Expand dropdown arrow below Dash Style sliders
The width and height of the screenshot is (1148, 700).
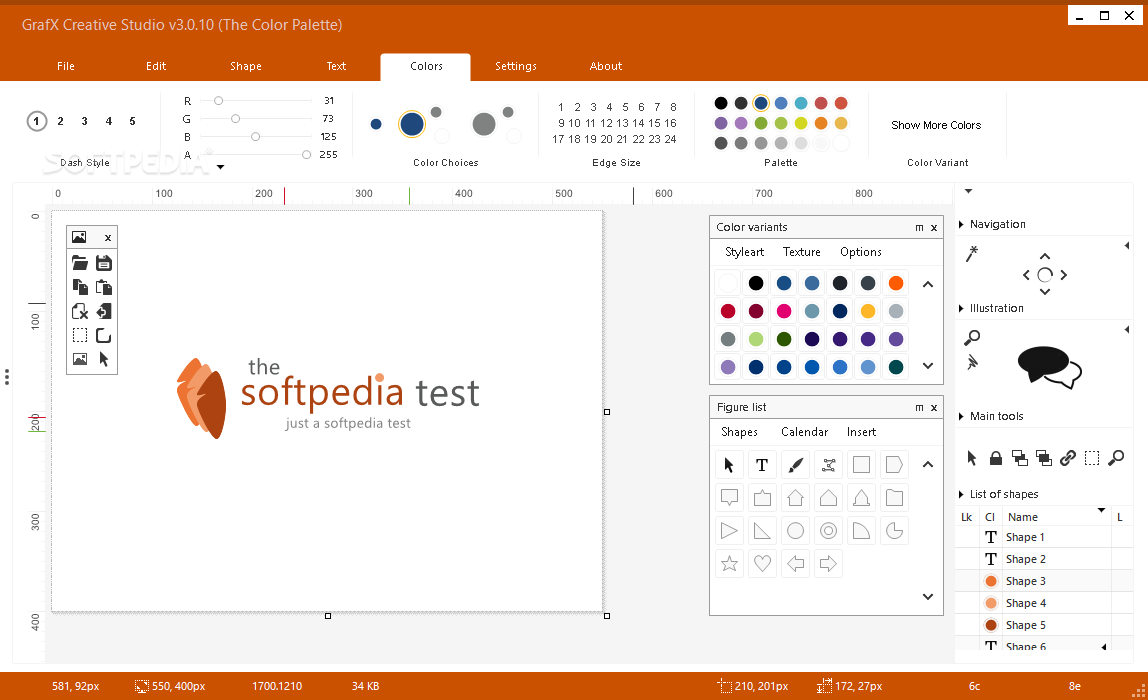tap(220, 167)
